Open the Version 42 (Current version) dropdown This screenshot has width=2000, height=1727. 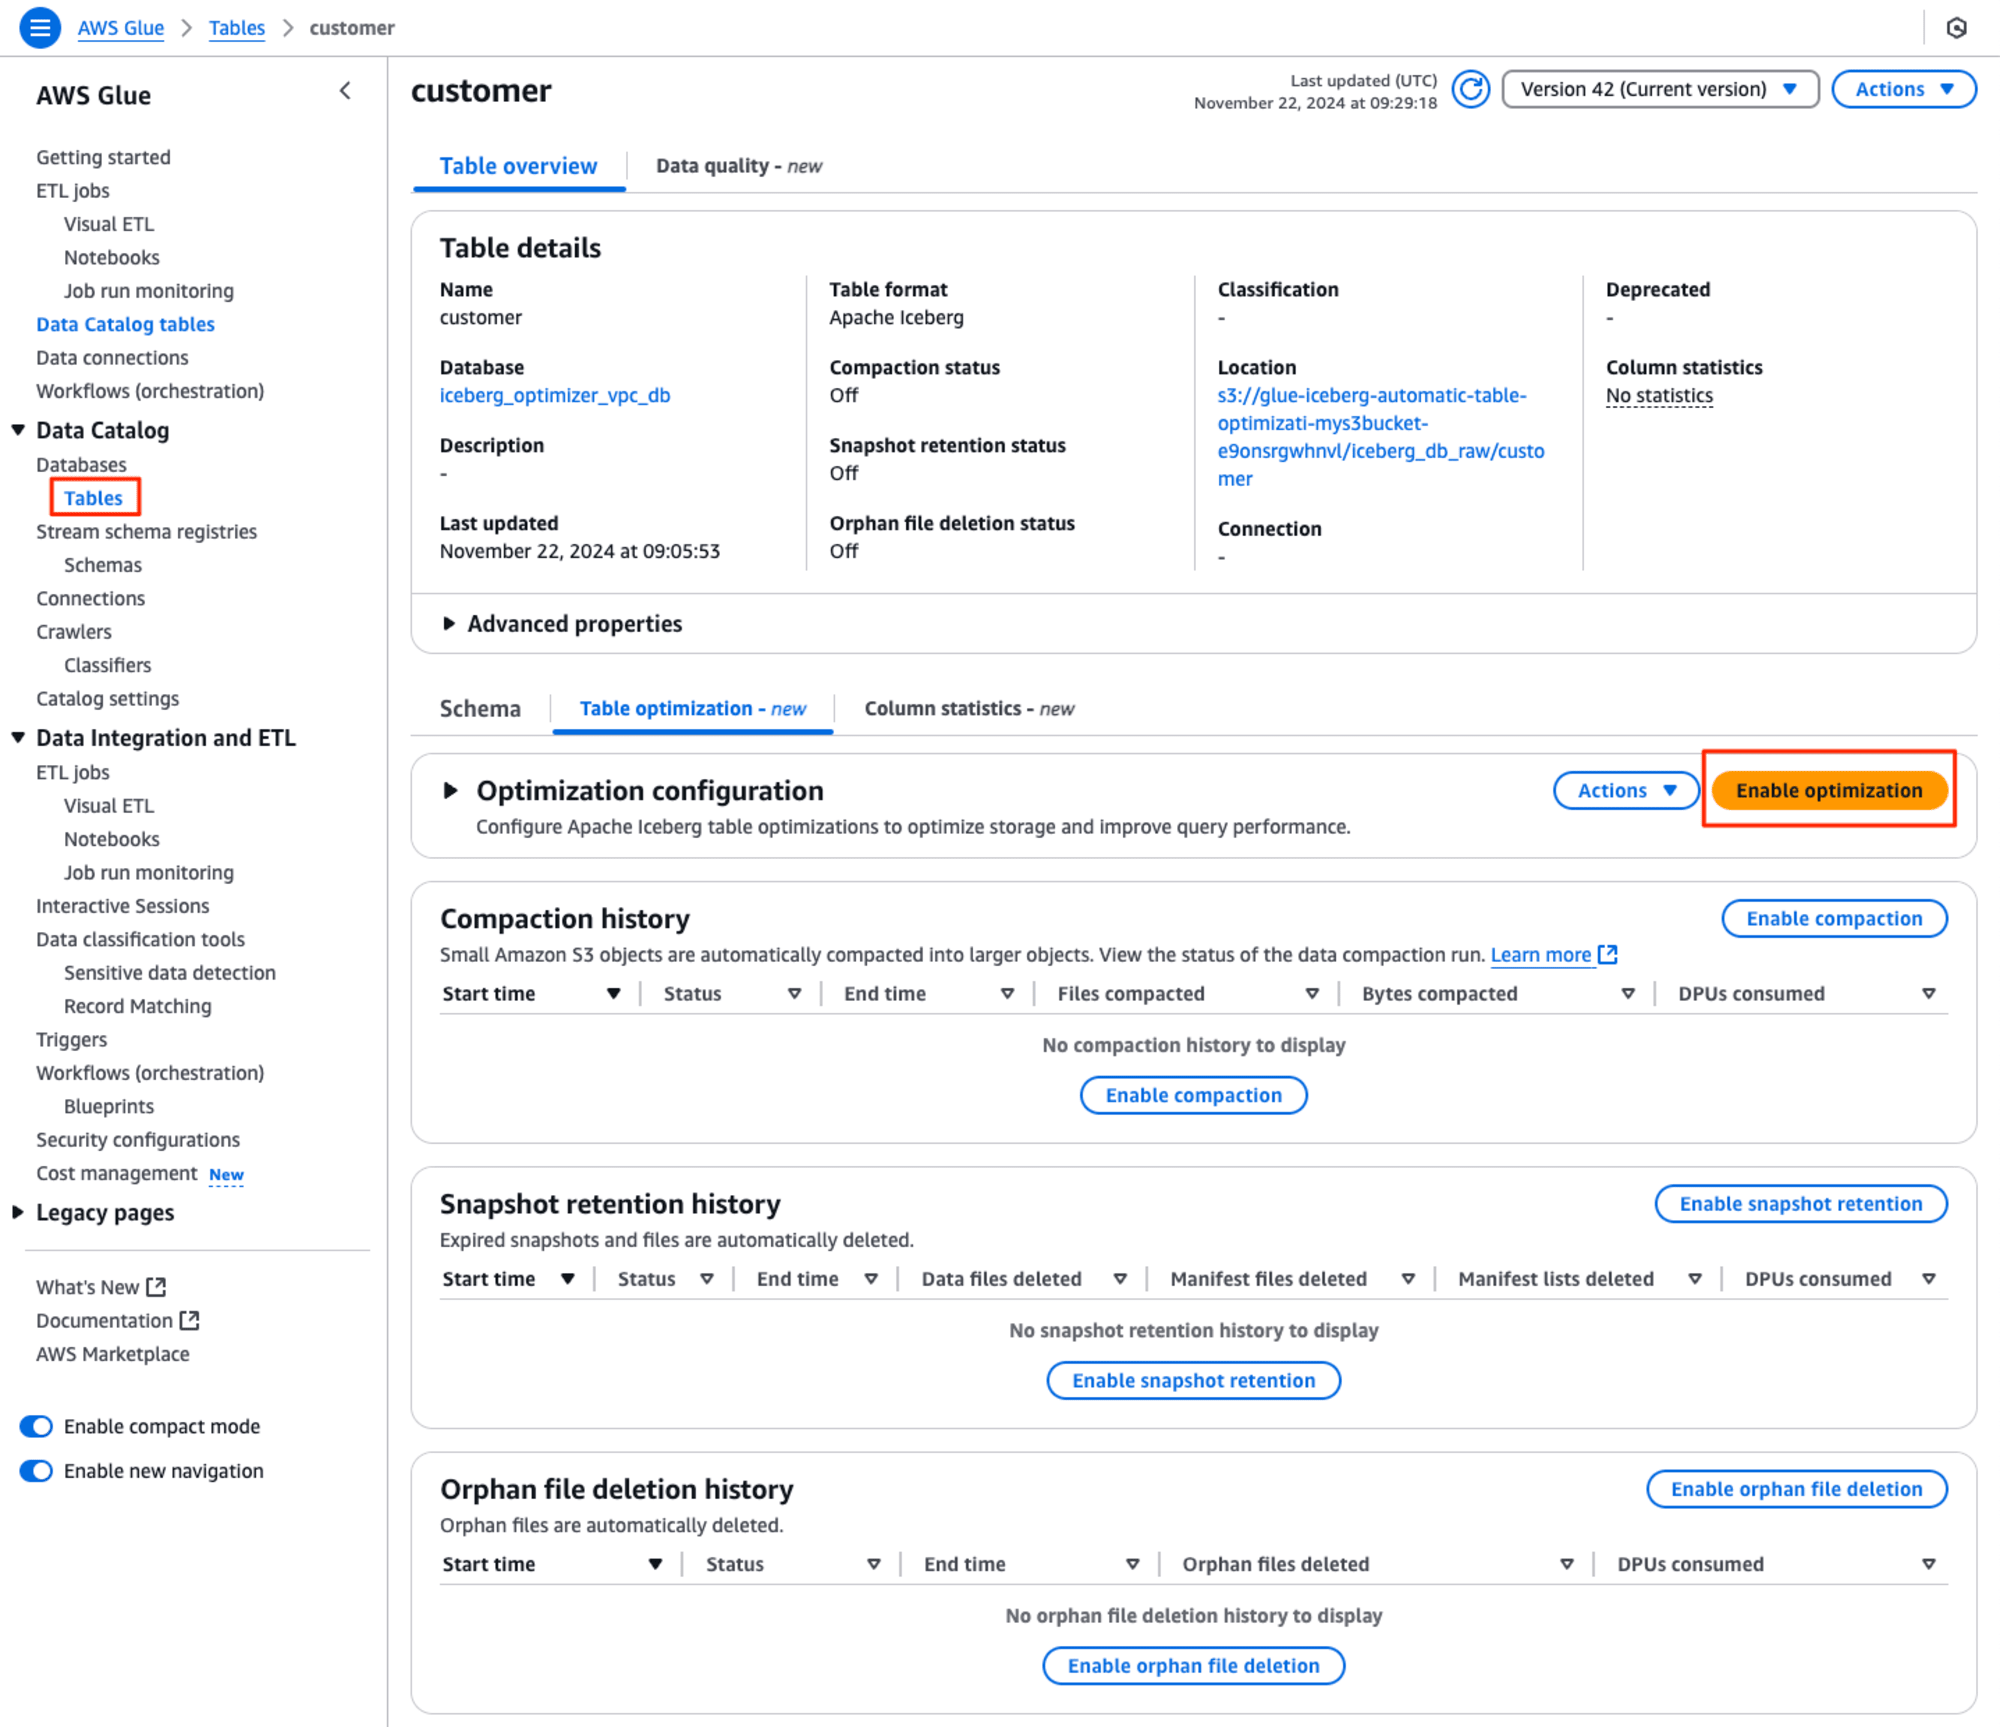point(1660,89)
